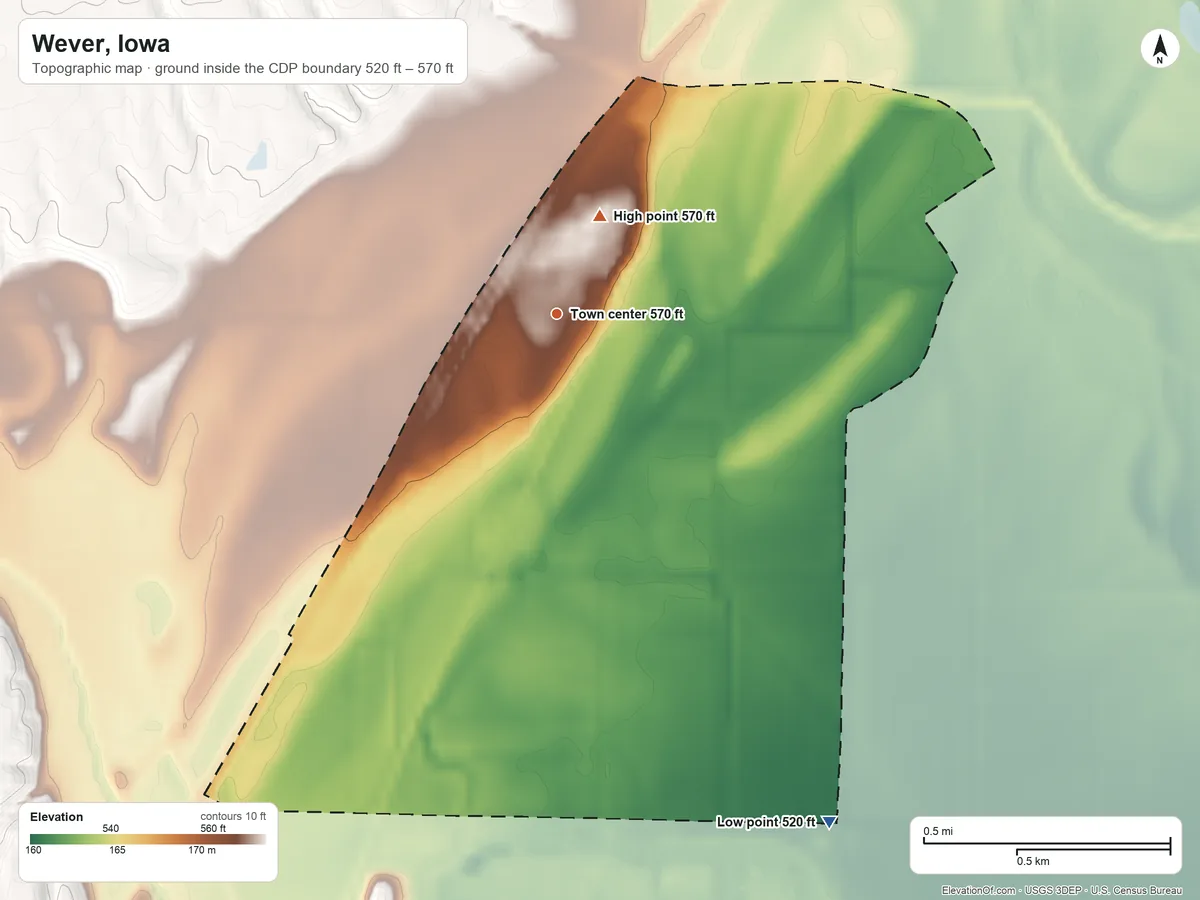Click the town center circle marker

click(556, 314)
